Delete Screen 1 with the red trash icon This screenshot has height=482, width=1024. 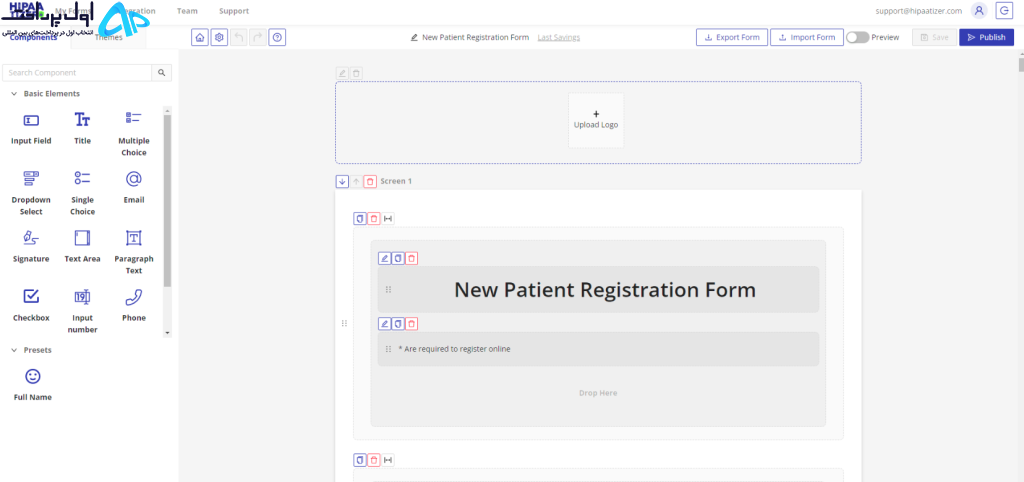(x=370, y=182)
